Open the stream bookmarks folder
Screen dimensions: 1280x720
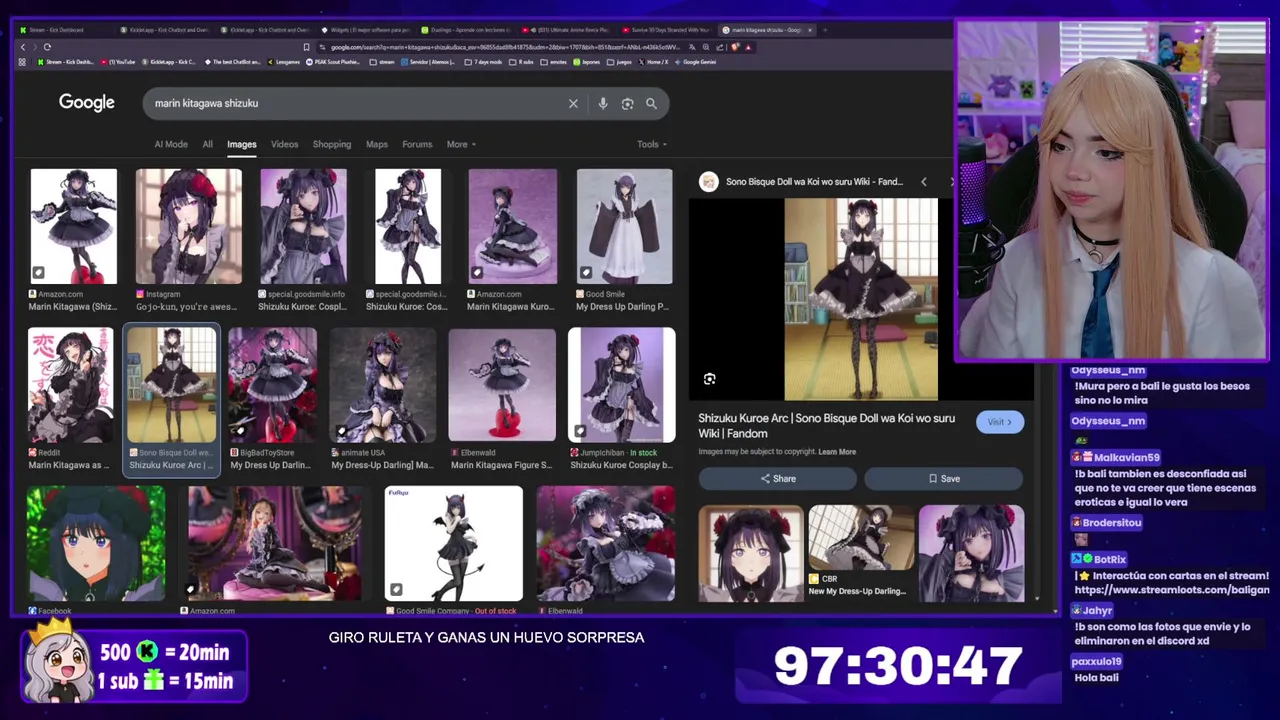pos(382,62)
